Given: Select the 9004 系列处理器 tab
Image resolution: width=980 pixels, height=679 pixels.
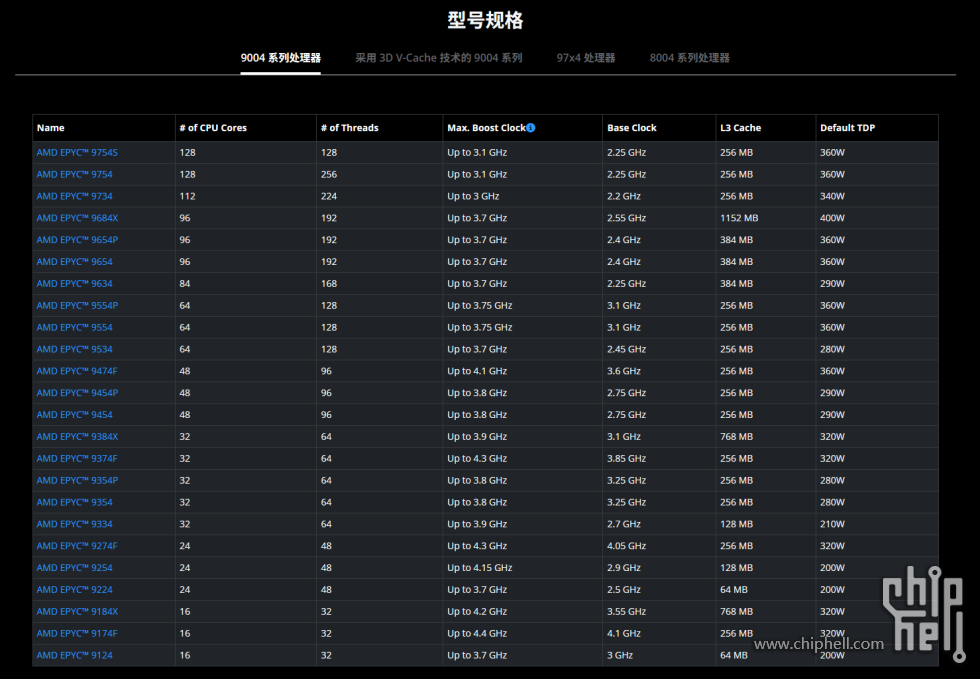Looking at the screenshot, I should 281,58.
